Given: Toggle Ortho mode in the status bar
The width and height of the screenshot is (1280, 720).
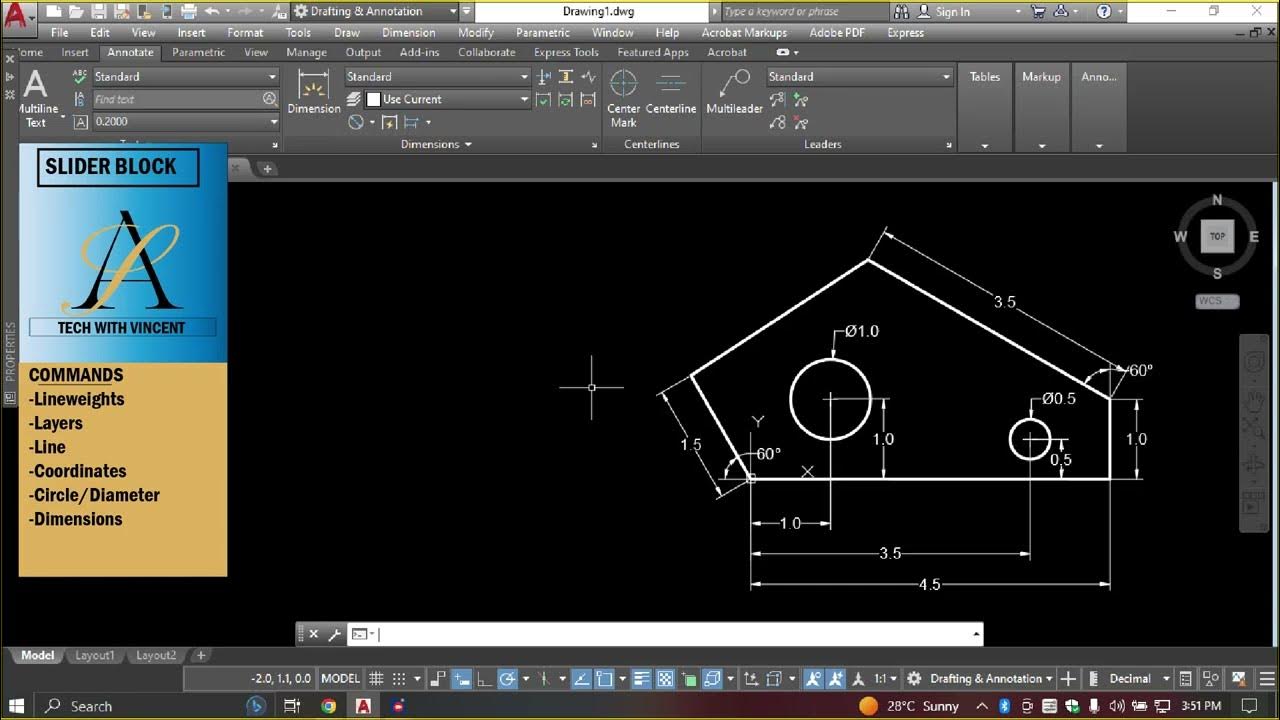Looking at the screenshot, I should pyautogui.click(x=483, y=678).
